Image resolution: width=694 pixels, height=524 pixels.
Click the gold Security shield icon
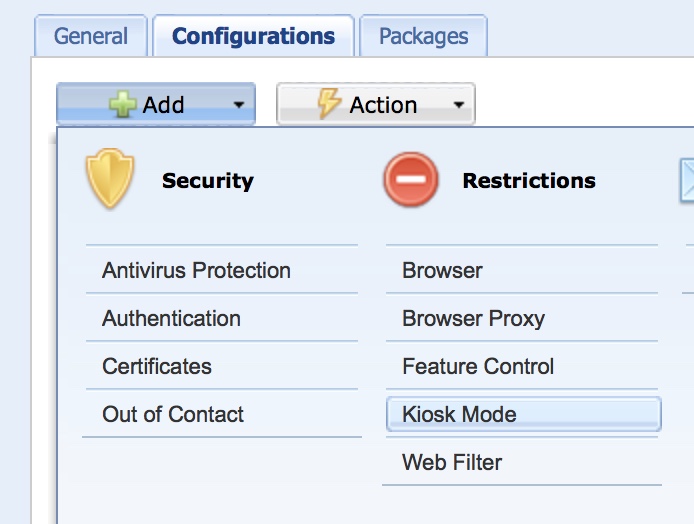click(110, 181)
